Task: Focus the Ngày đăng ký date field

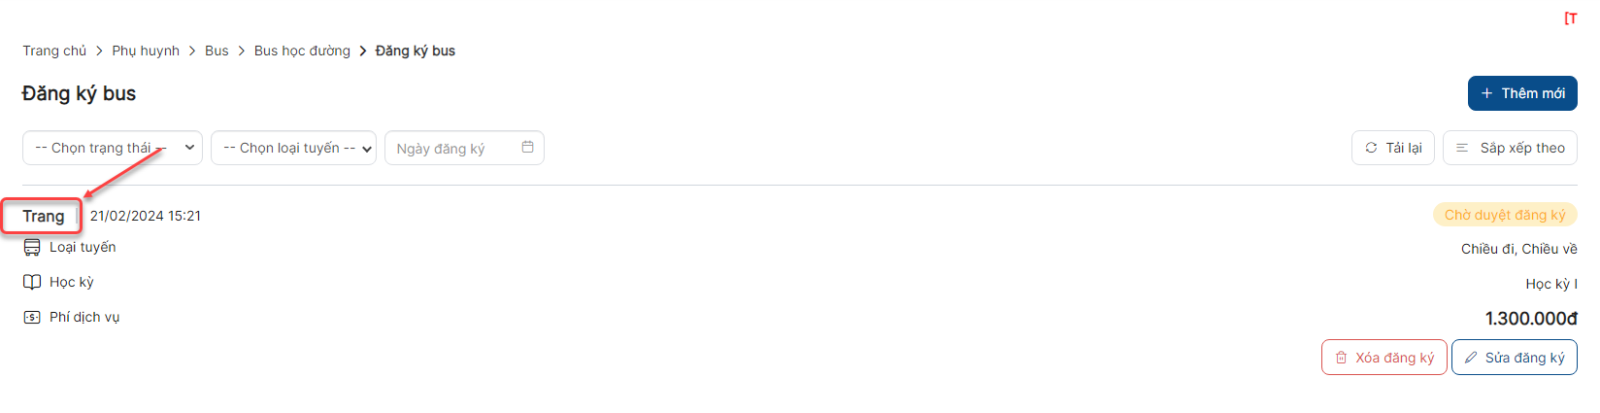Action: coord(464,148)
